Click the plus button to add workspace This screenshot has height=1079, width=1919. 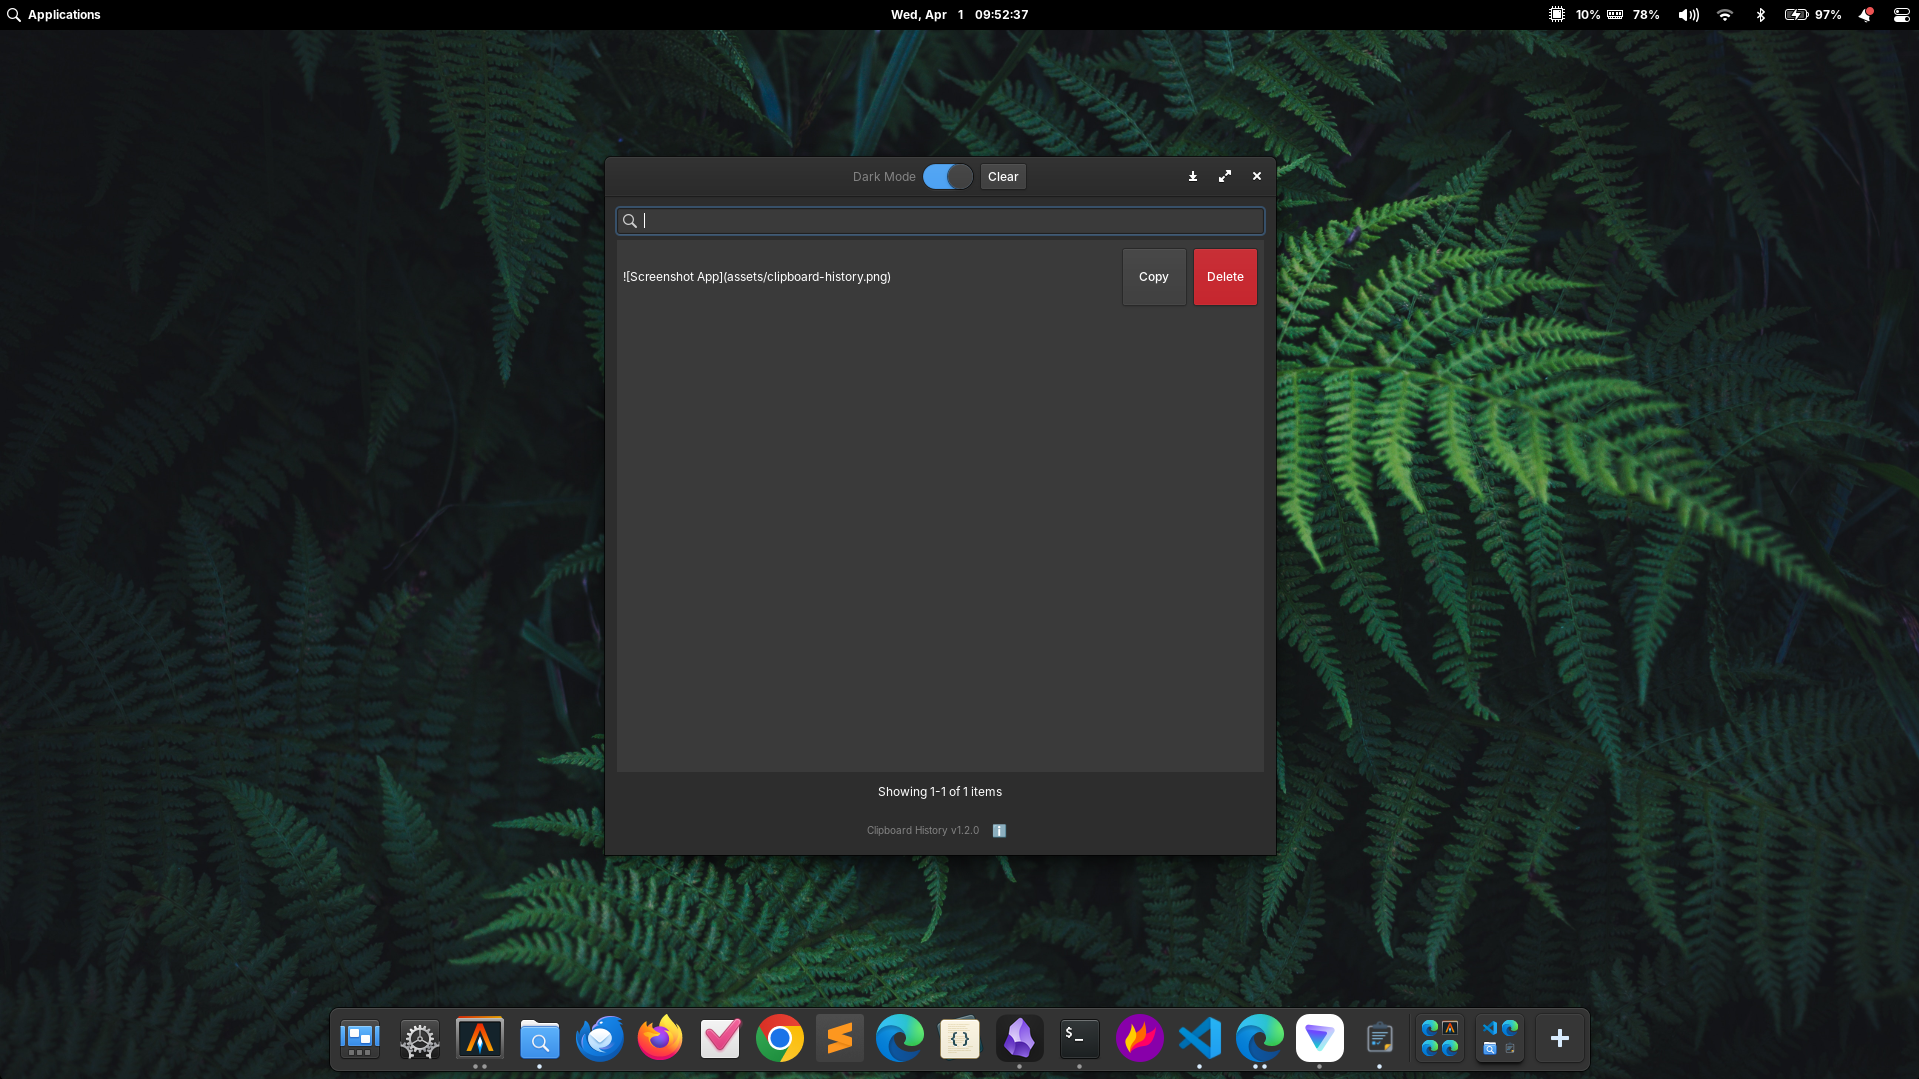1560,1039
